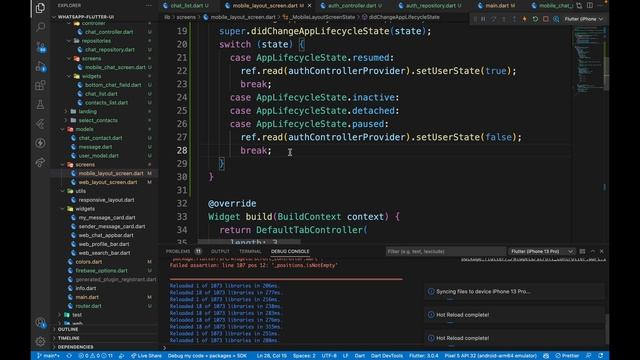This screenshot has width=640, height=360.
Task: Switch to the OUTPUT panel tab
Action: (220, 251)
